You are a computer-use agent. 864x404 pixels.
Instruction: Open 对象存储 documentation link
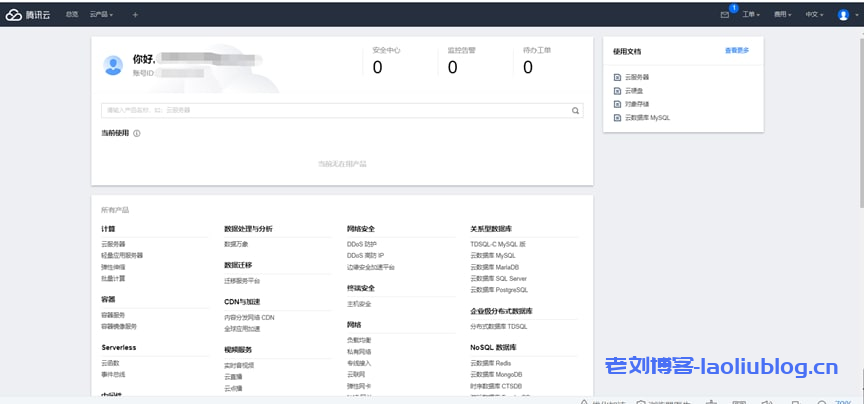pyautogui.click(x=637, y=104)
